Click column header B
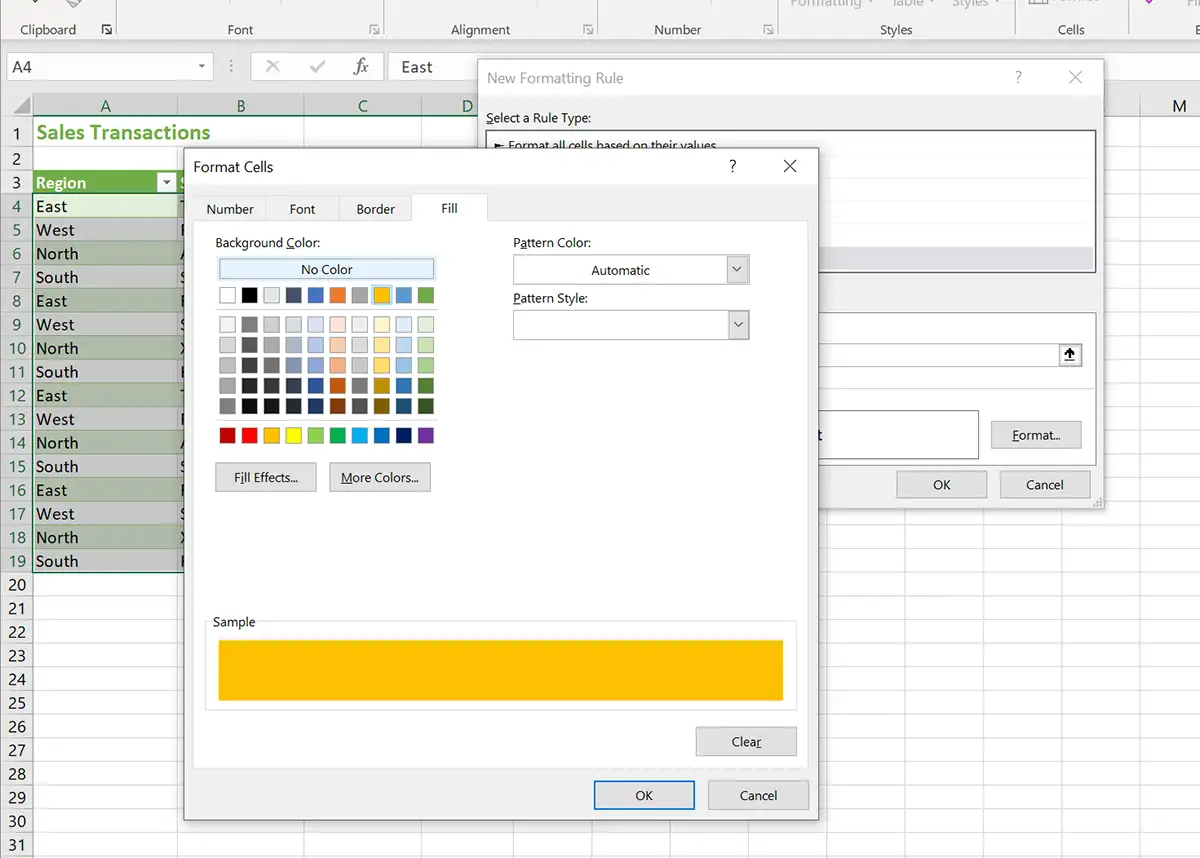The height and width of the screenshot is (858, 1200). coord(241,106)
